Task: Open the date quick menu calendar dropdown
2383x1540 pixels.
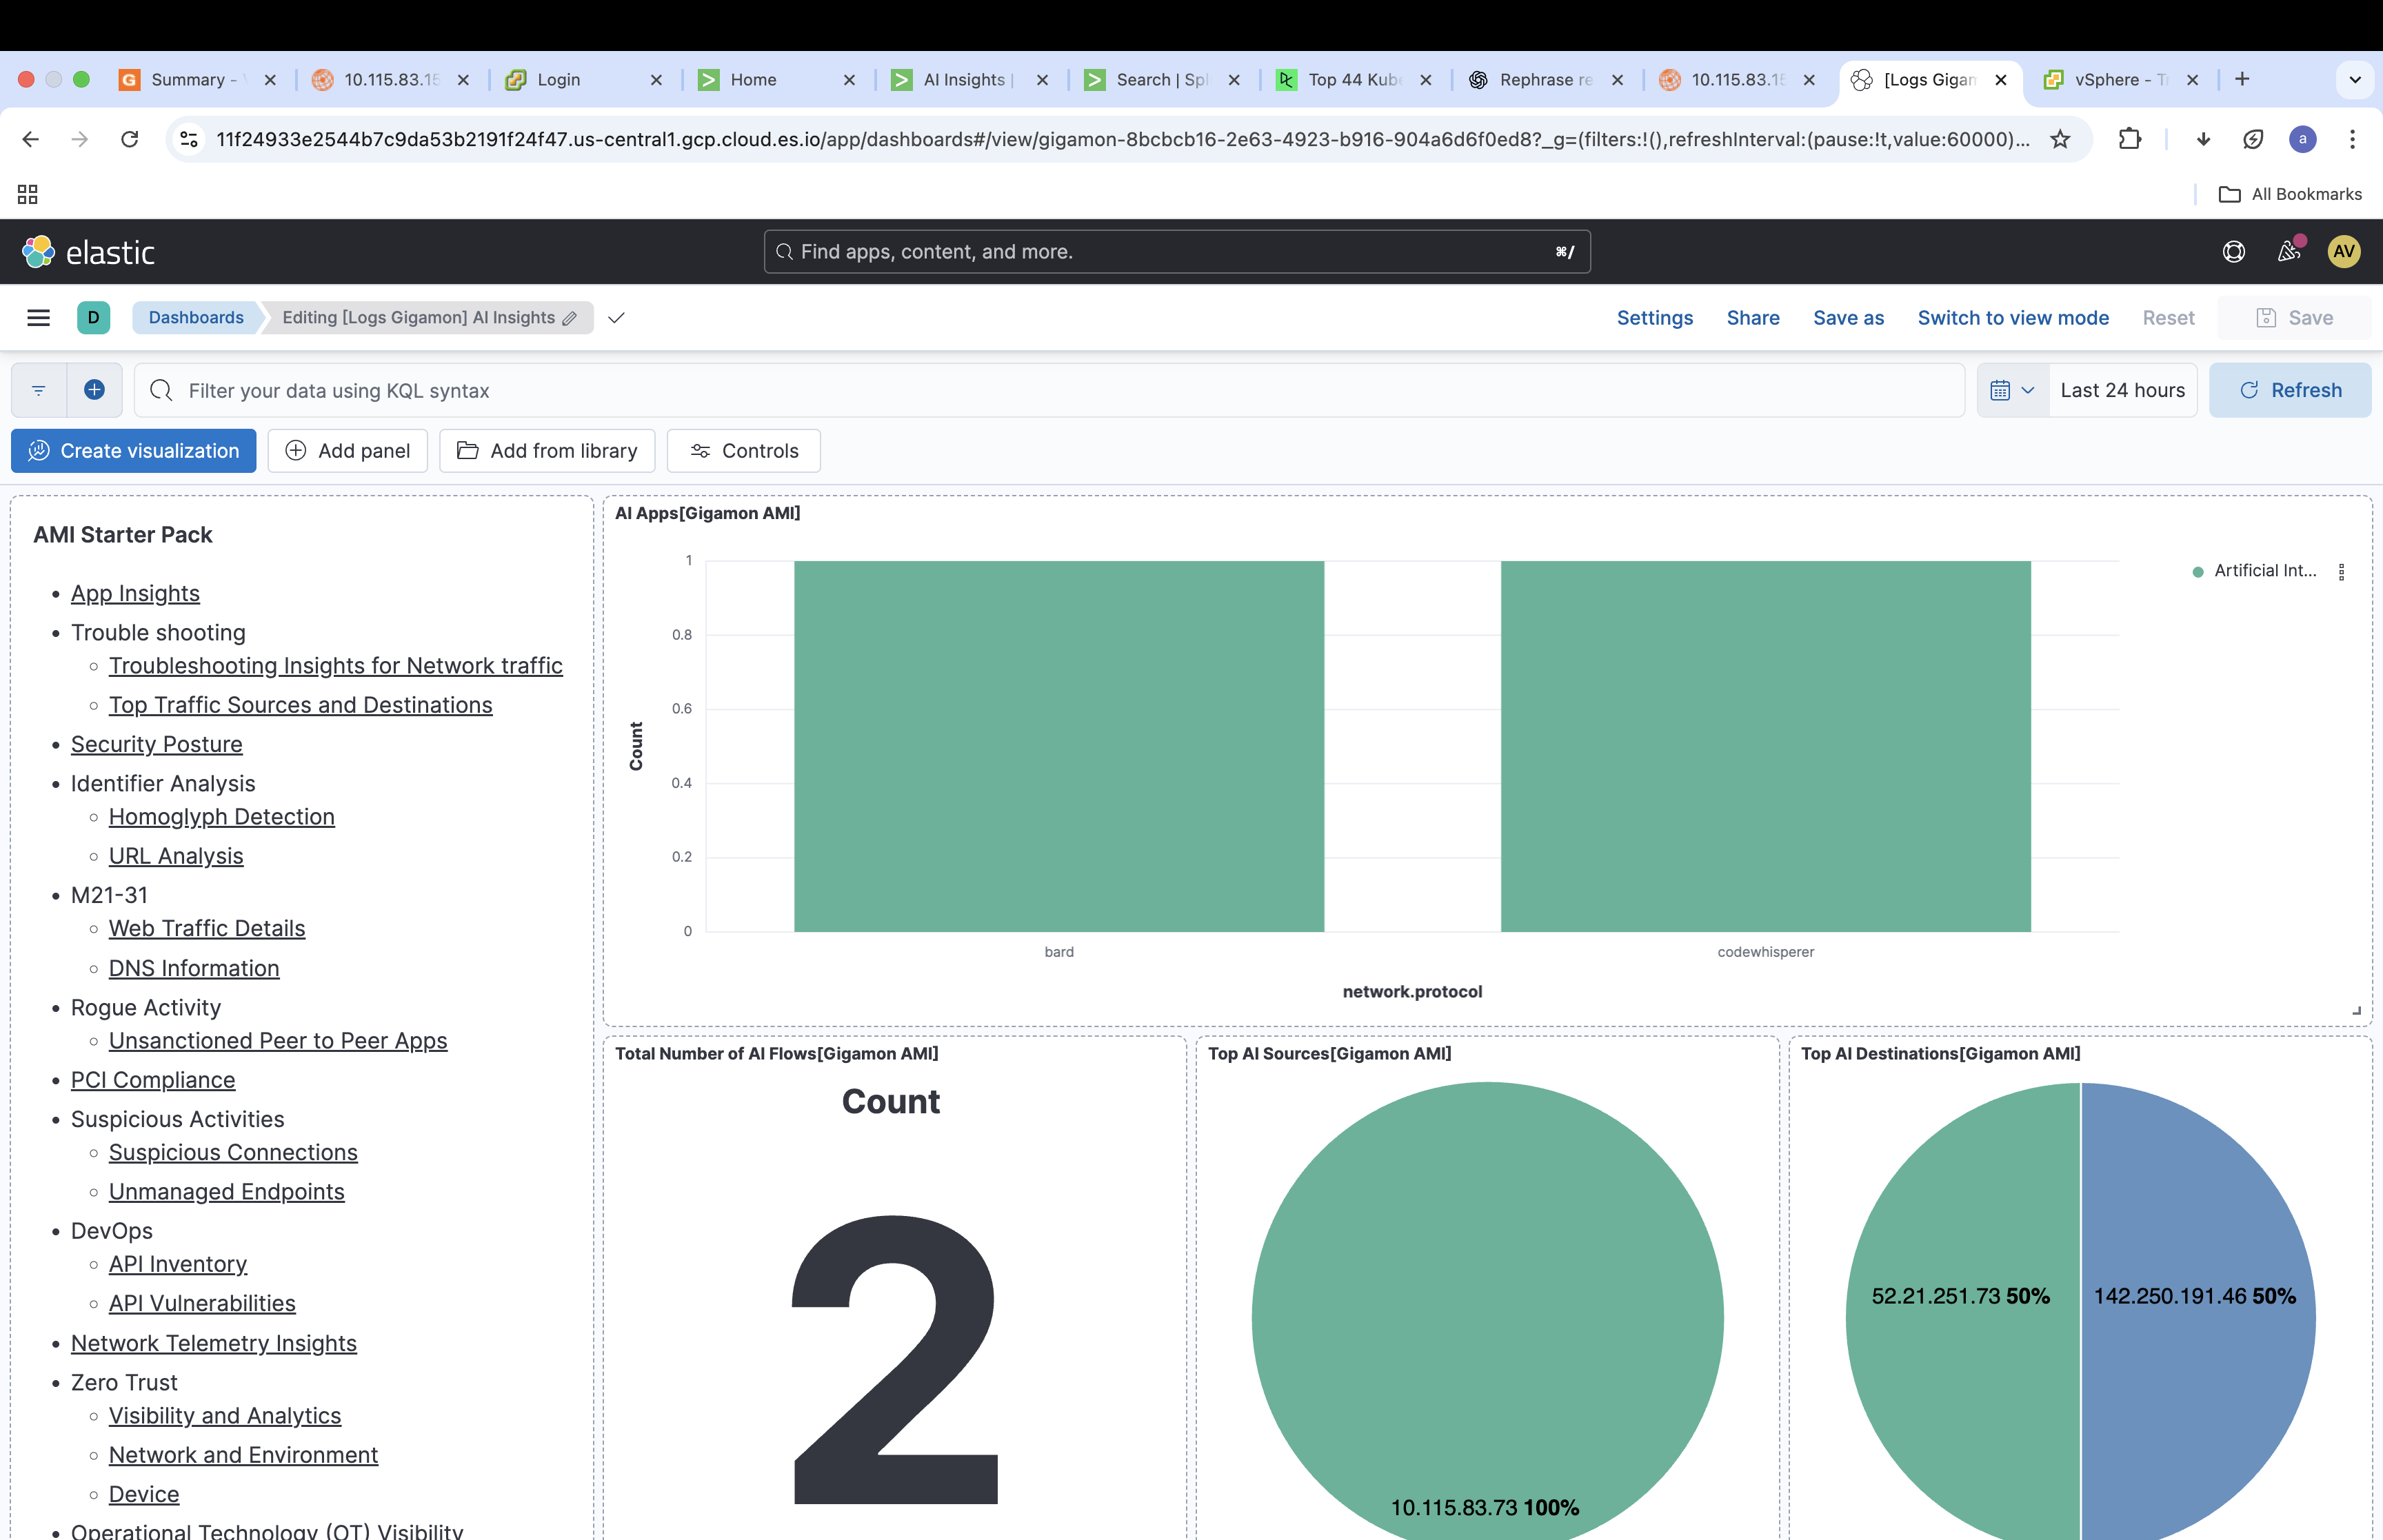Action: click(2012, 390)
